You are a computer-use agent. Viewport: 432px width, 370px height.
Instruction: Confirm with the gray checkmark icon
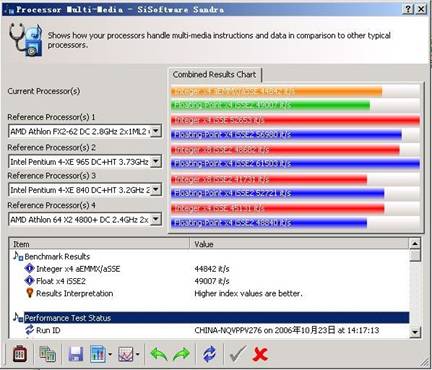point(238,353)
